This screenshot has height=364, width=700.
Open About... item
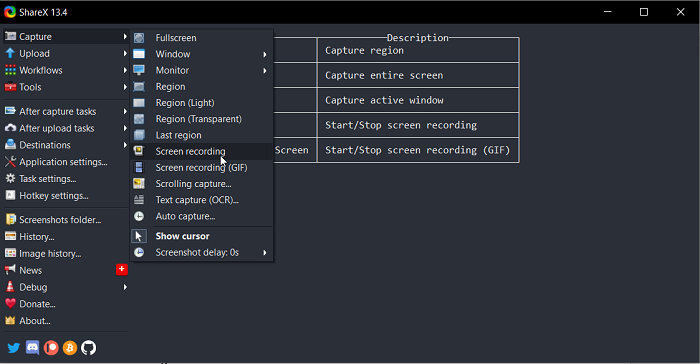66,321
